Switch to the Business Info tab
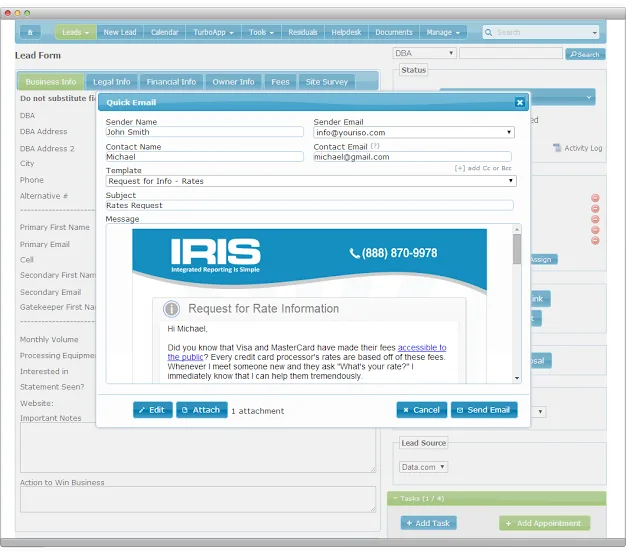Viewport: 626px width, 552px height. pyautogui.click(x=51, y=82)
